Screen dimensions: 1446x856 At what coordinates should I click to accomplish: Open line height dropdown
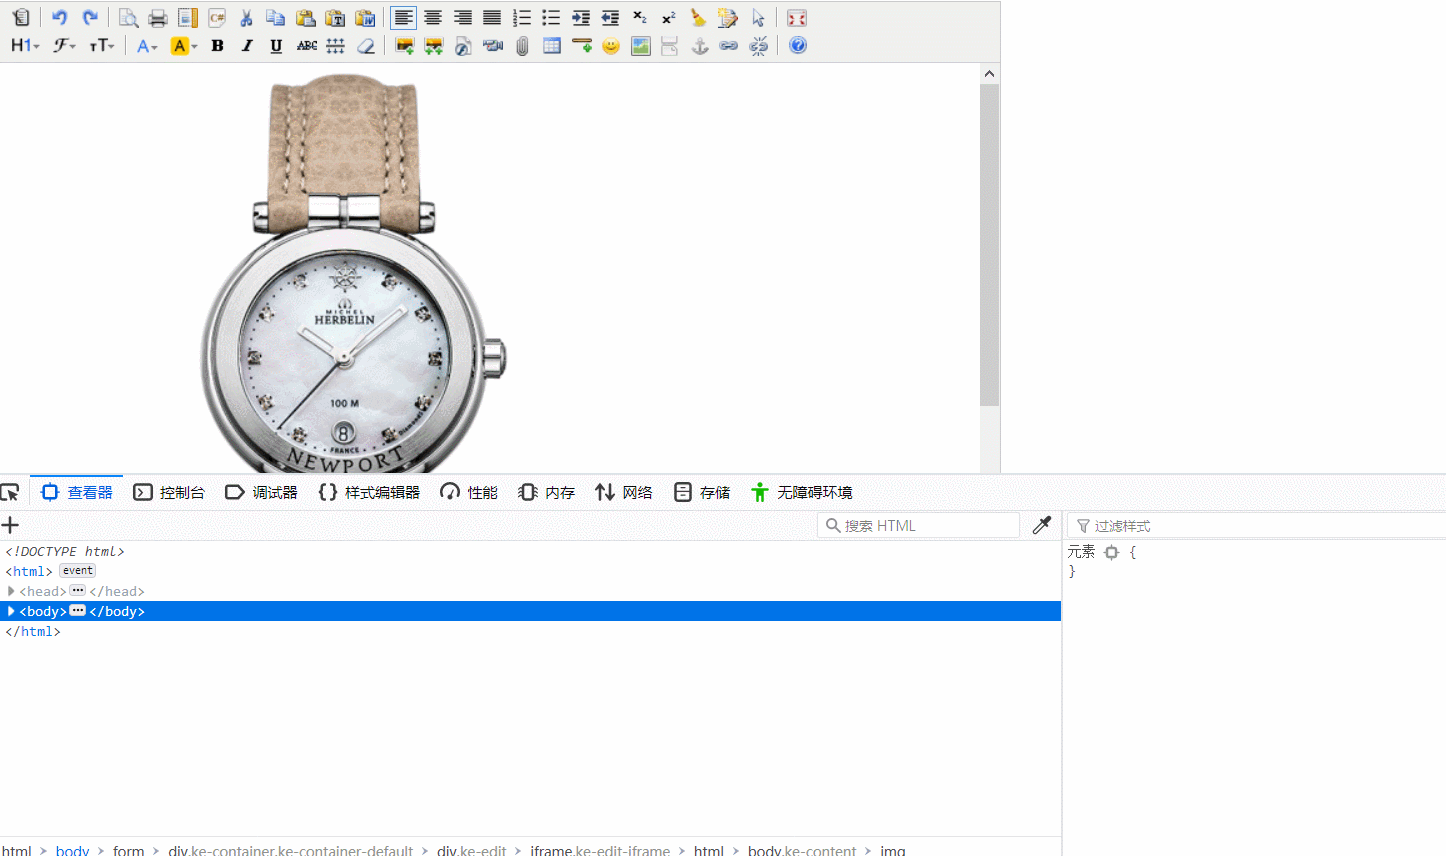pos(336,46)
